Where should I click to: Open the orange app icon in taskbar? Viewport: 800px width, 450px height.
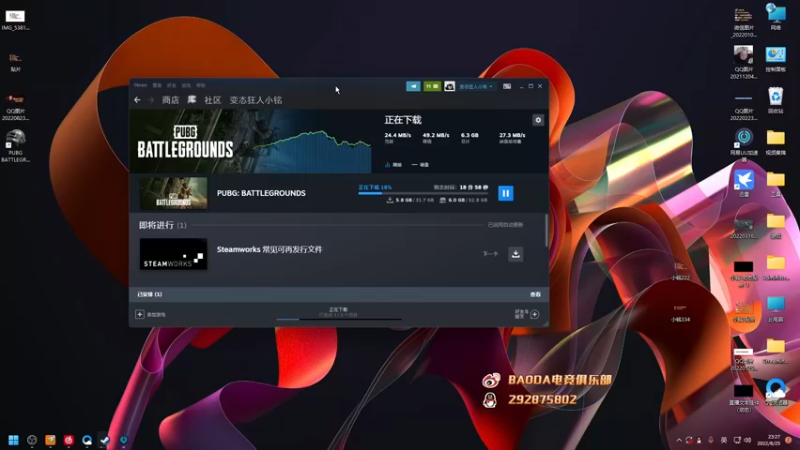click(x=50, y=440)
